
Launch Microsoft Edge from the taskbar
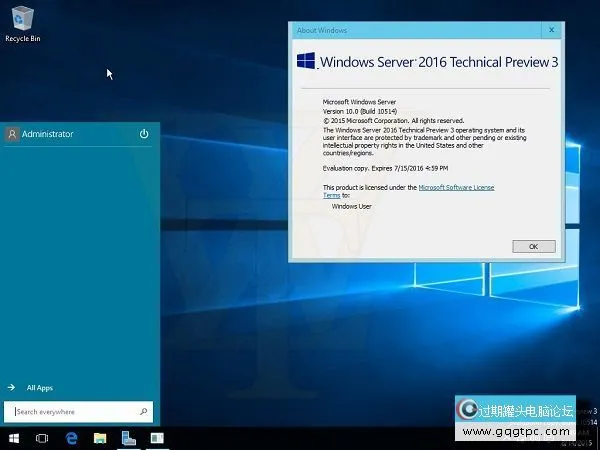(72, 438)
